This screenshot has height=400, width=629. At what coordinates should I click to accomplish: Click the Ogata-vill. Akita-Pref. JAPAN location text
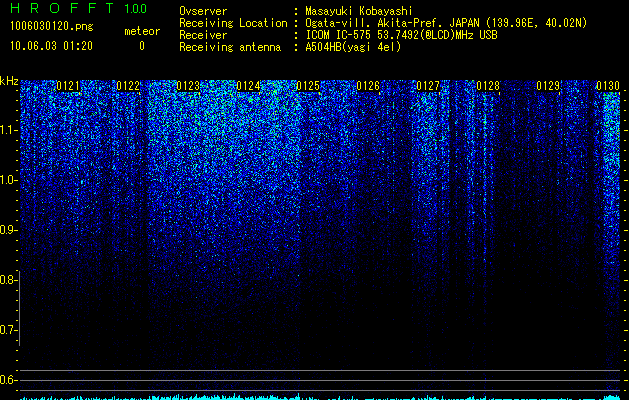[x=446, y=23]
